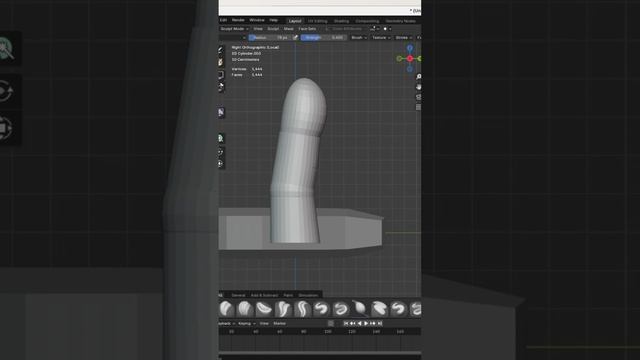Viewport: 640px width, 360px height.
Task: Open the Paint brush category tab
Action: [288, 295]
